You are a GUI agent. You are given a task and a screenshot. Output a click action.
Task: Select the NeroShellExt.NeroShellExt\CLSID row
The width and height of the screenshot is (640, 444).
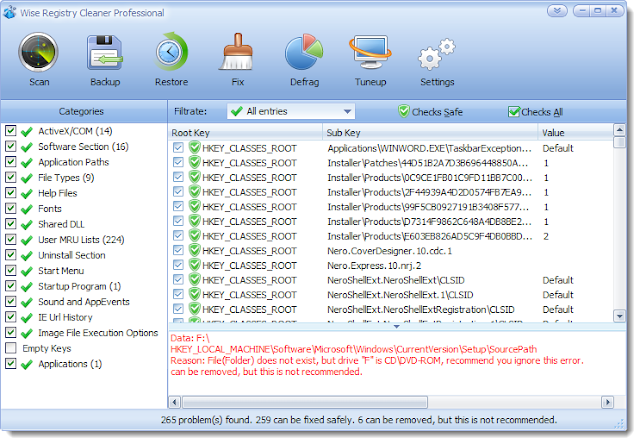(391, 280)
